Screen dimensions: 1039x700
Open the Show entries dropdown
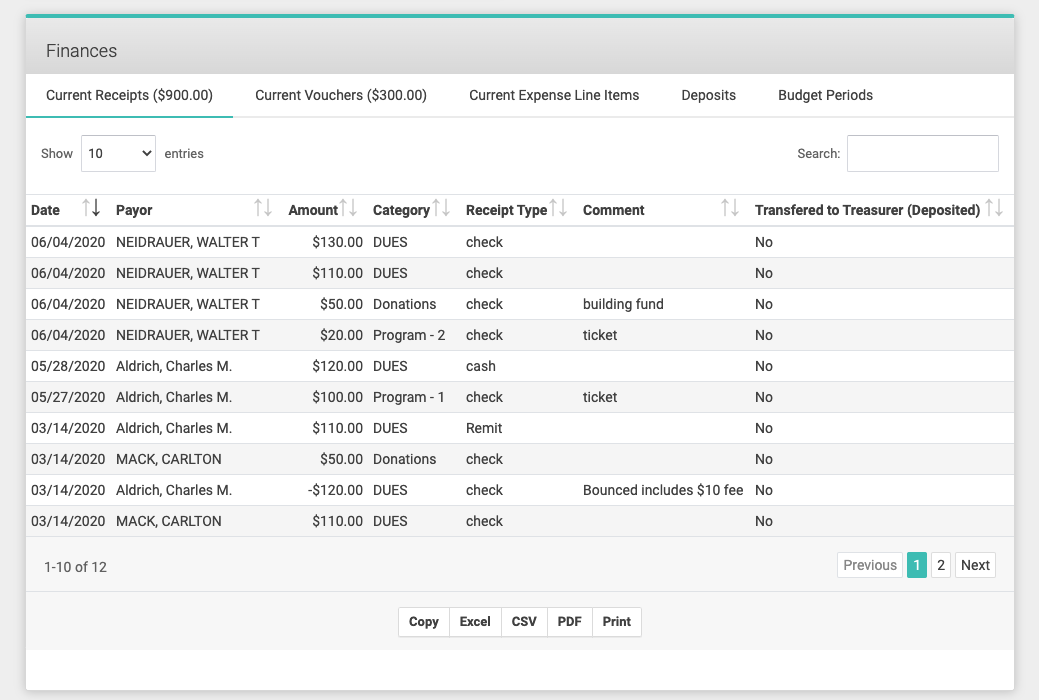coord(119,153)
